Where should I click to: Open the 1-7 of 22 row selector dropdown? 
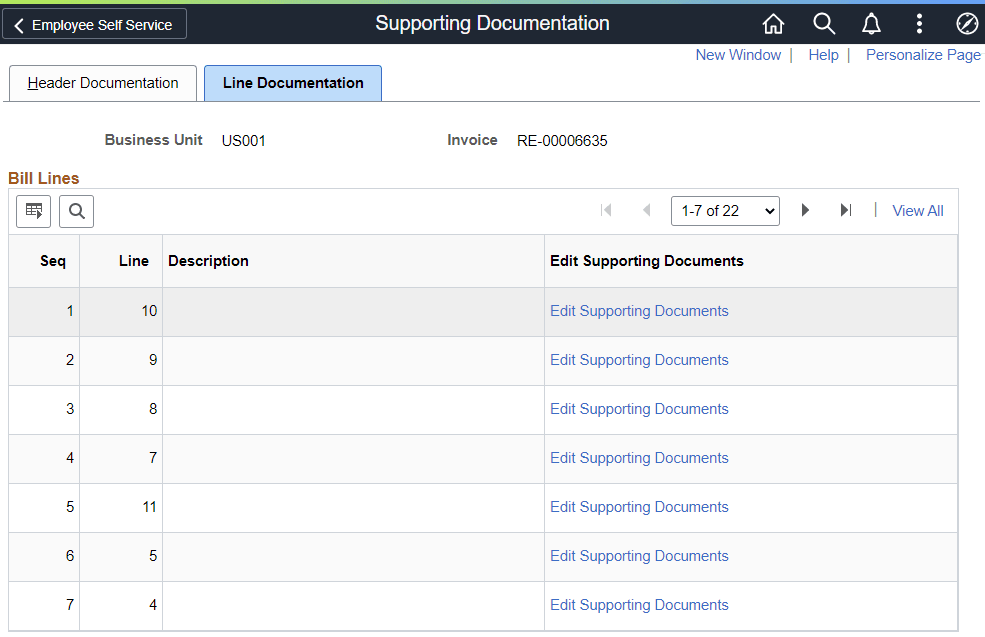pos(724,210)
